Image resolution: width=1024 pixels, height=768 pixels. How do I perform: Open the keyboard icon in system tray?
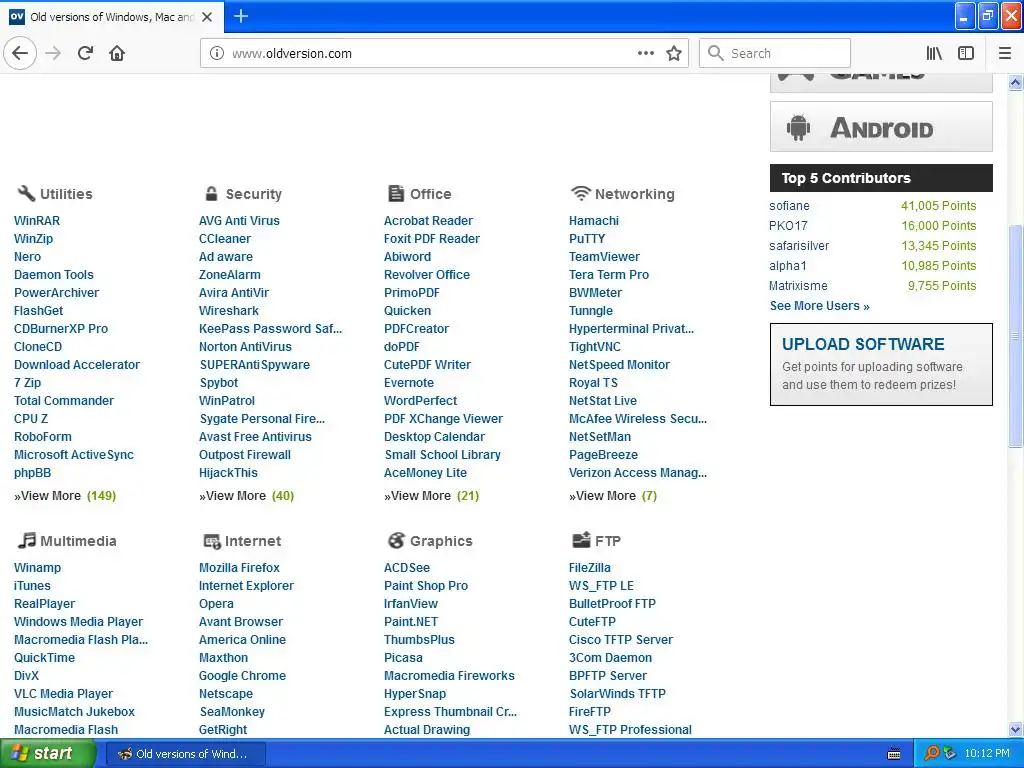pos(894,754)
